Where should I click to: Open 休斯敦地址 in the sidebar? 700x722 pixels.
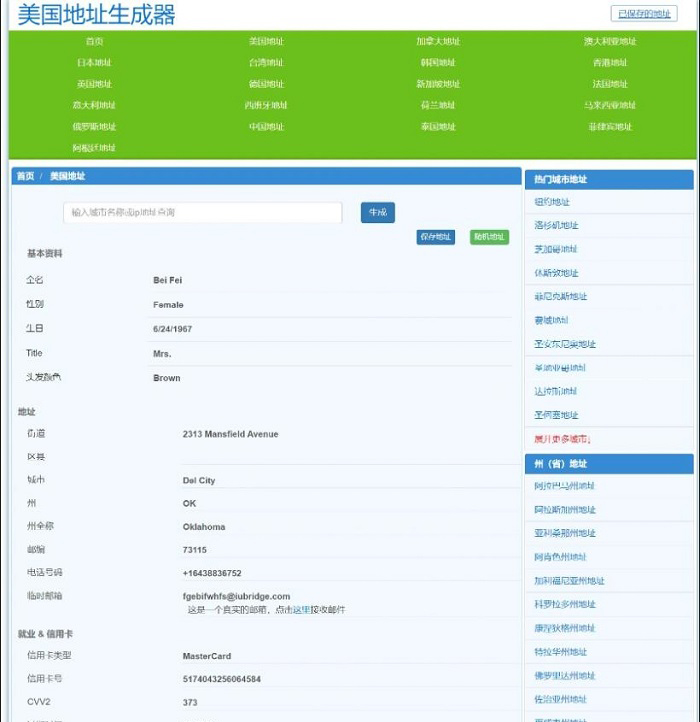[556, 273]
